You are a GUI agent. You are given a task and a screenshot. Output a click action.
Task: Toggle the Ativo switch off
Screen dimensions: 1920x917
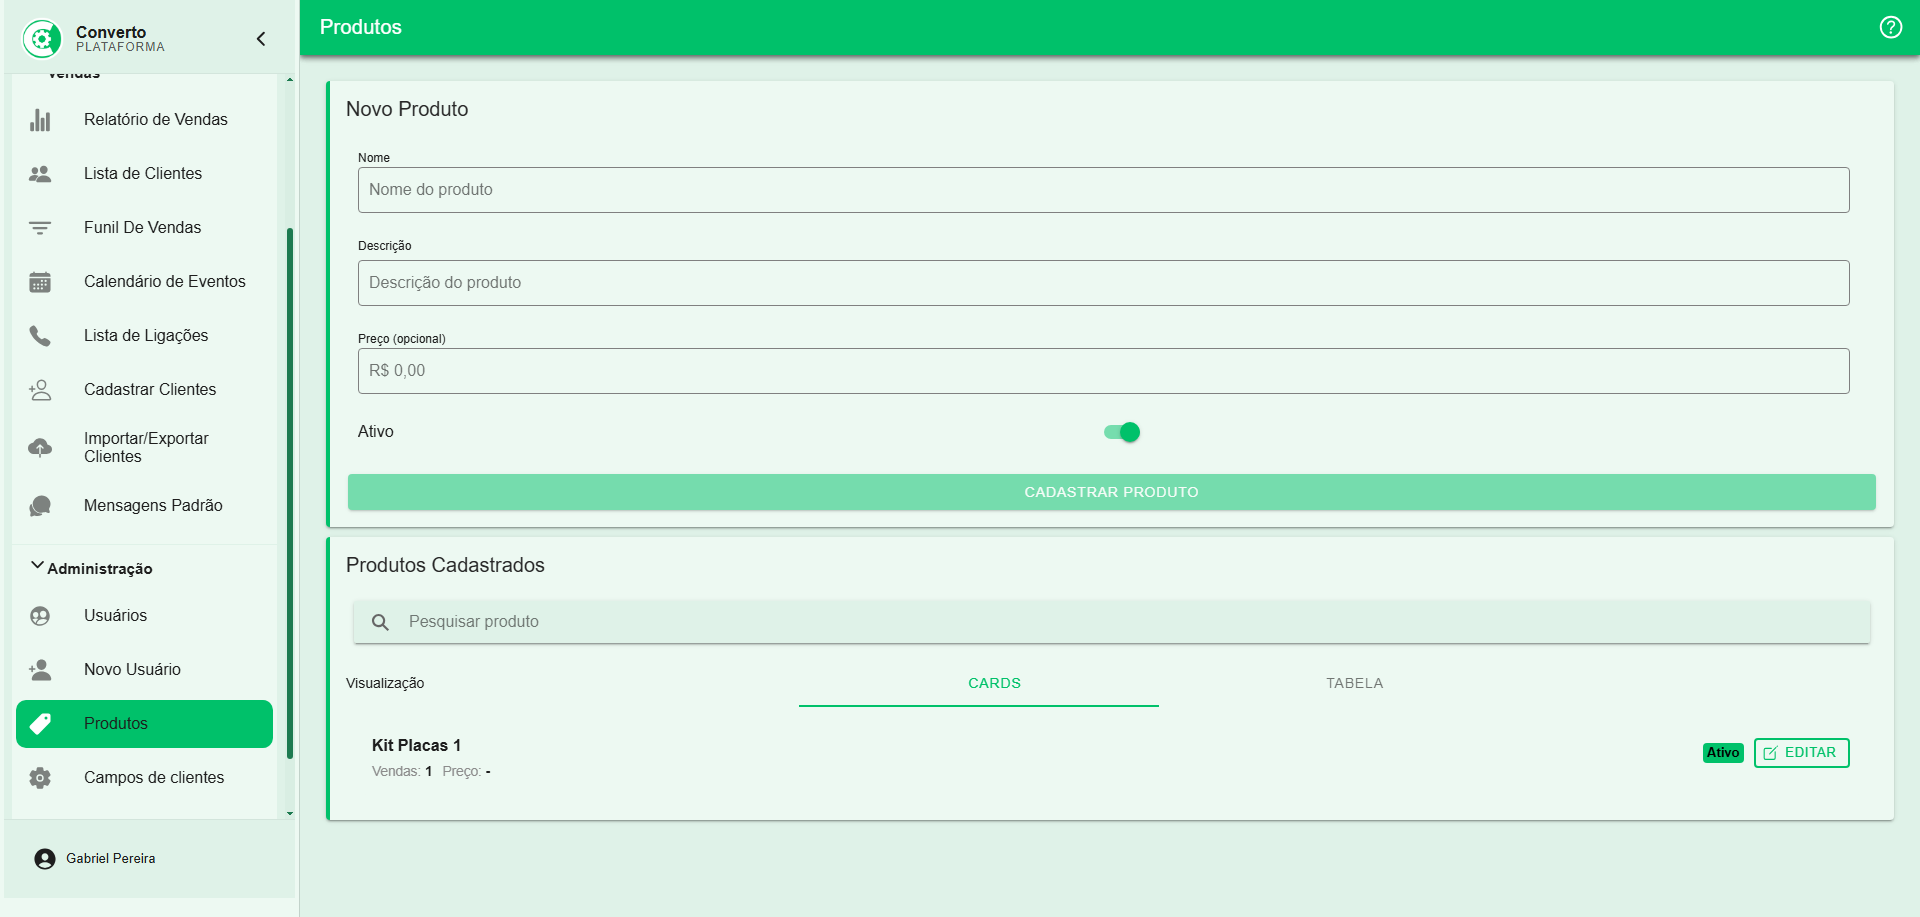point(1122,432)
